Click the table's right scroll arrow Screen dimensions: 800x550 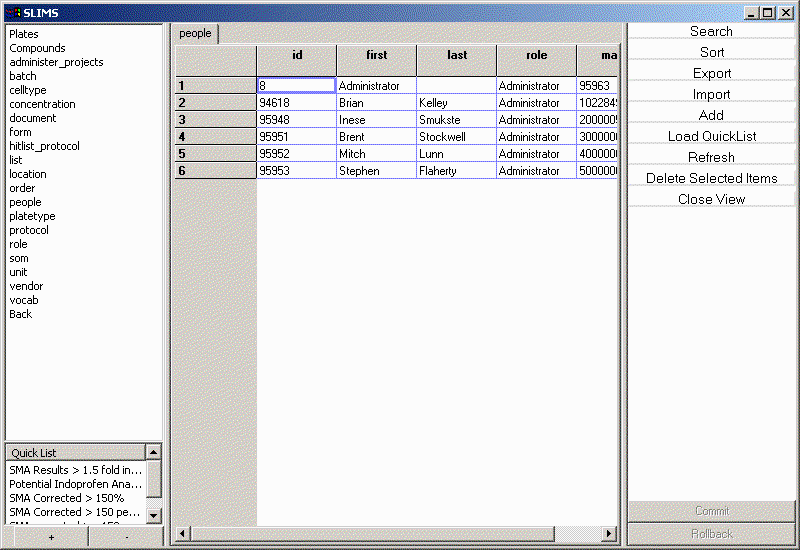coord(612,534)
